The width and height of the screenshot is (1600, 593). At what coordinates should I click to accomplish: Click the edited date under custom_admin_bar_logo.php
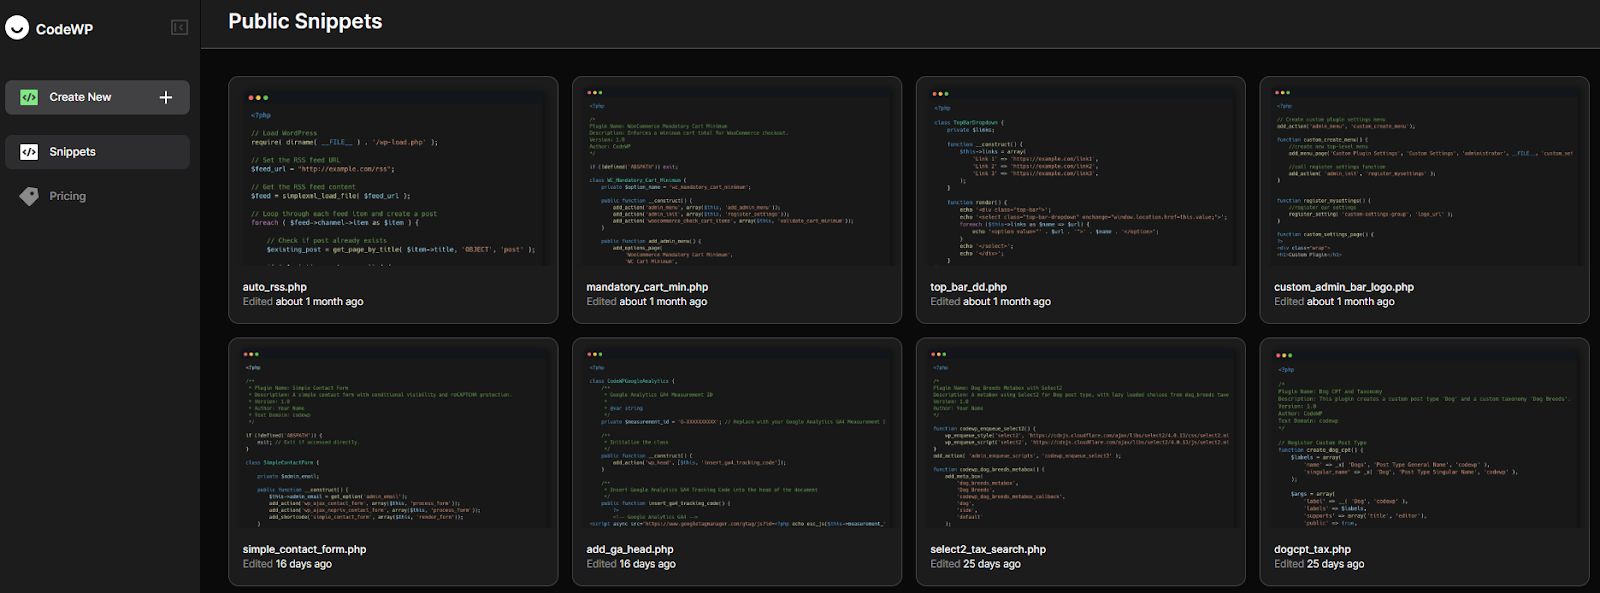pyautogui.click(x=1334, y=301)
